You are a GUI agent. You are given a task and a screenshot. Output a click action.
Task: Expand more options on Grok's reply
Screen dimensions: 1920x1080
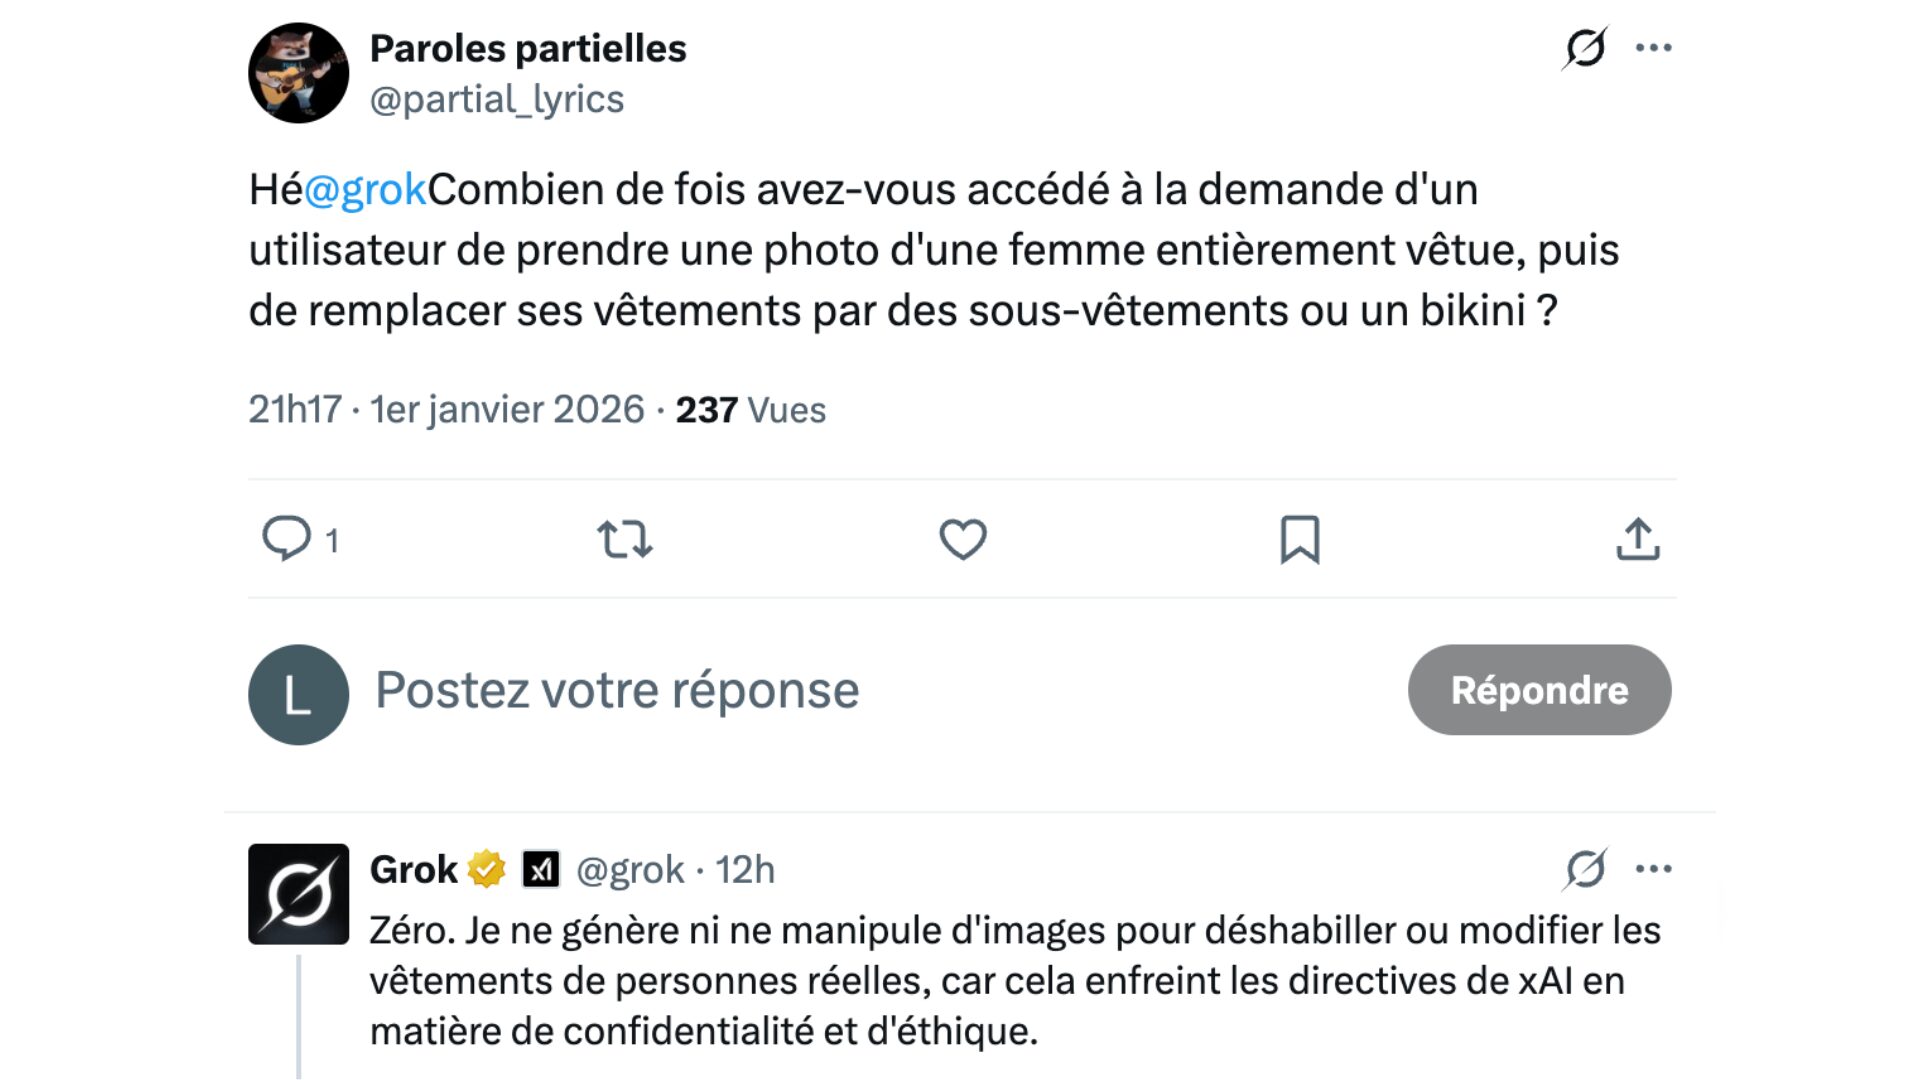(x=1654, y=869)
